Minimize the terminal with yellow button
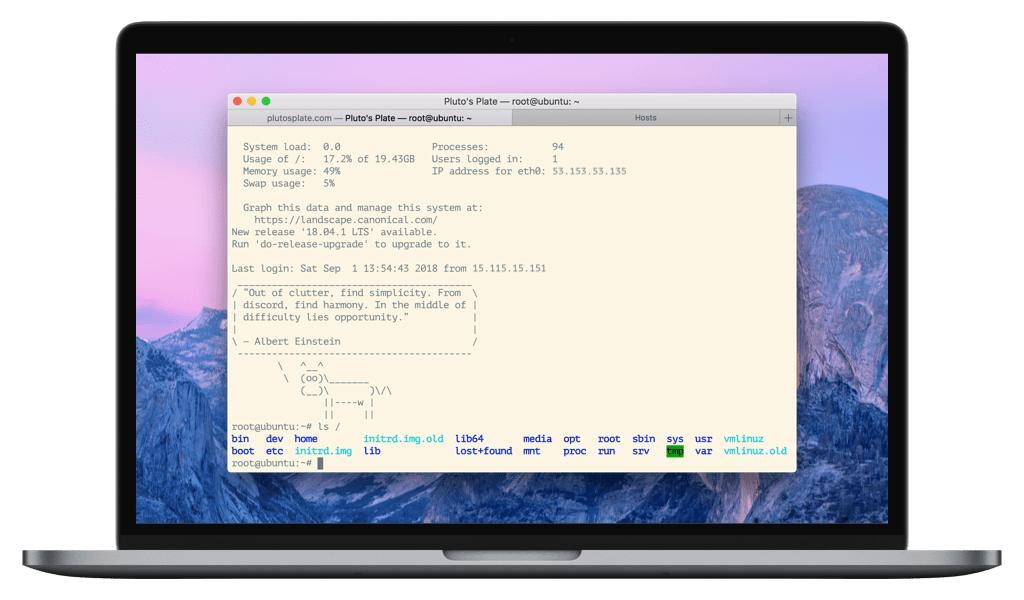This screenshot has height=600, width=1024. (x=252, y=101)
